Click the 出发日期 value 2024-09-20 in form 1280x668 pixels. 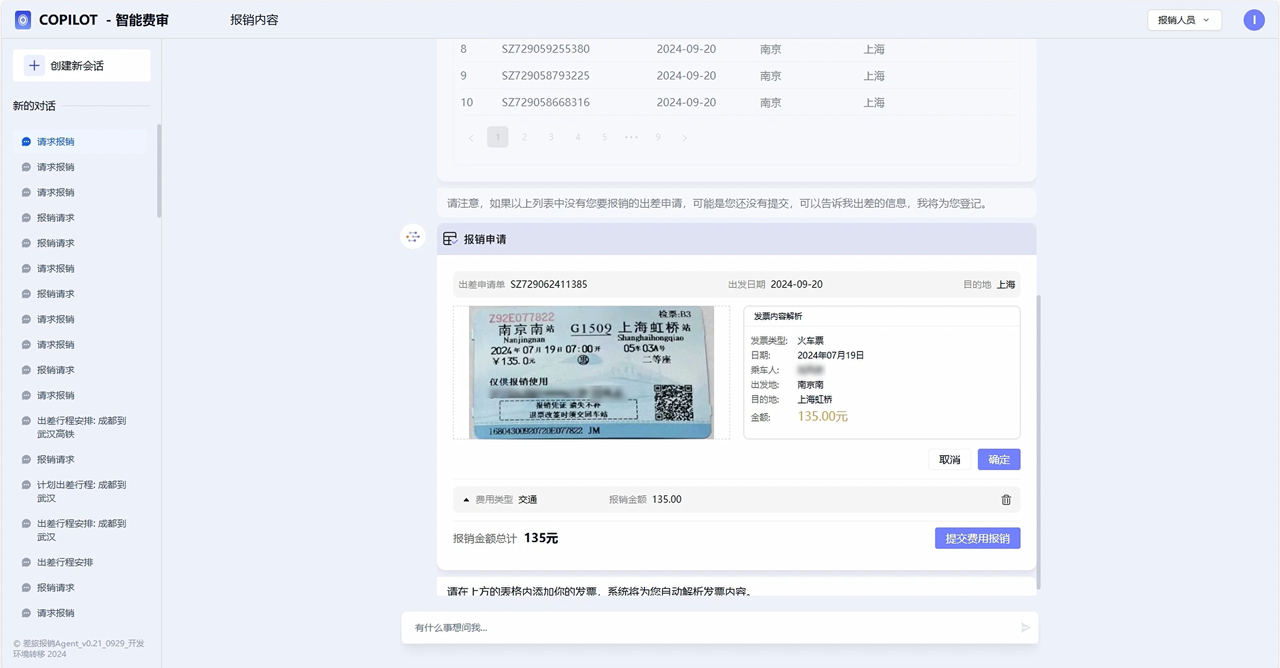pyautogui.click(x=796, y=284)
